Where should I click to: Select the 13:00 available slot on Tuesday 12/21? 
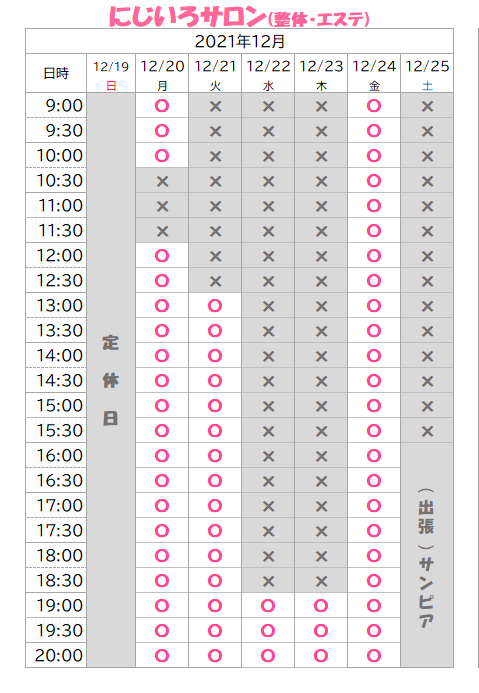tap(215, 305)
